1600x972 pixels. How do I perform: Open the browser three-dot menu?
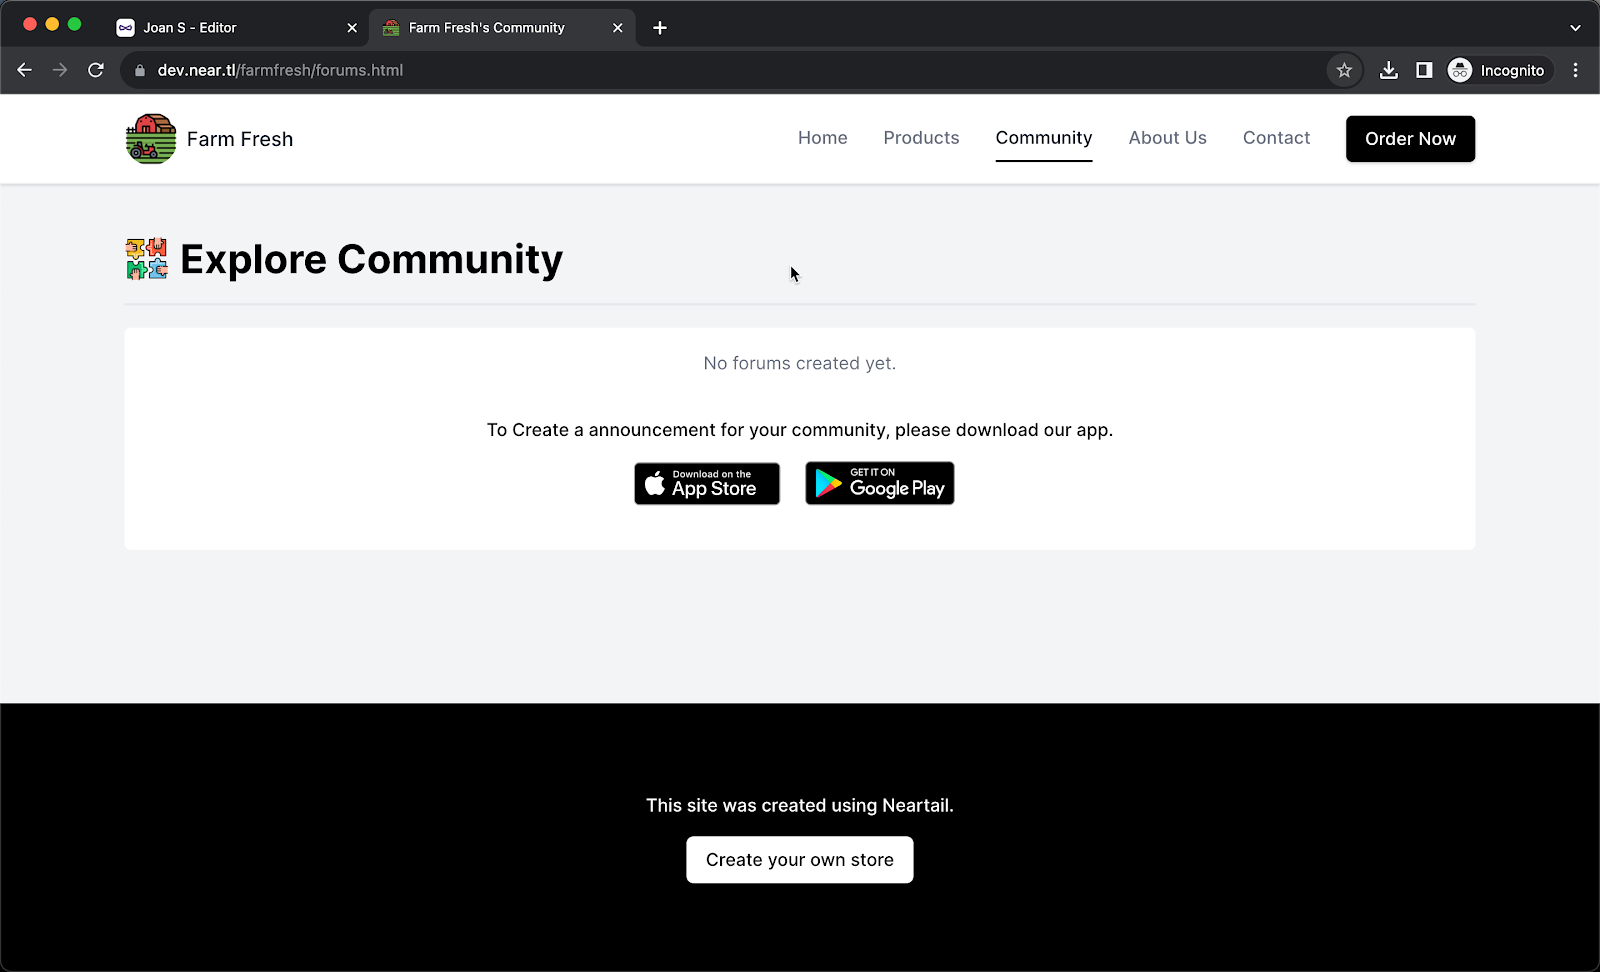(1577, 70)
